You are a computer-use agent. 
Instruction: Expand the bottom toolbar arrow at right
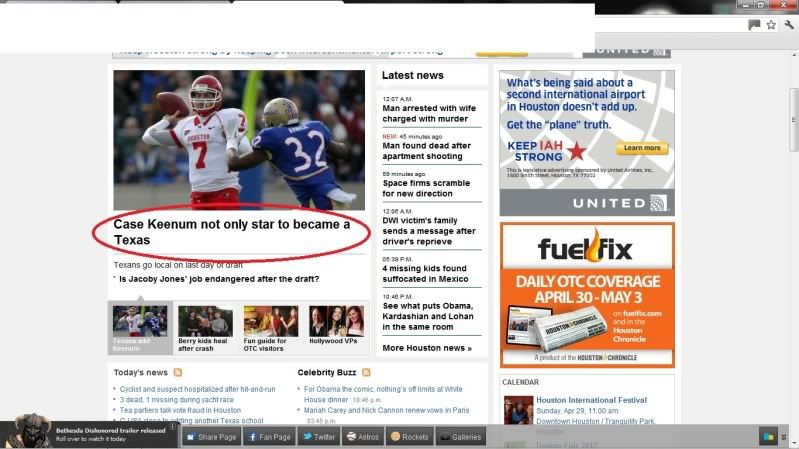pyautogui.click(x=784, y=437)
